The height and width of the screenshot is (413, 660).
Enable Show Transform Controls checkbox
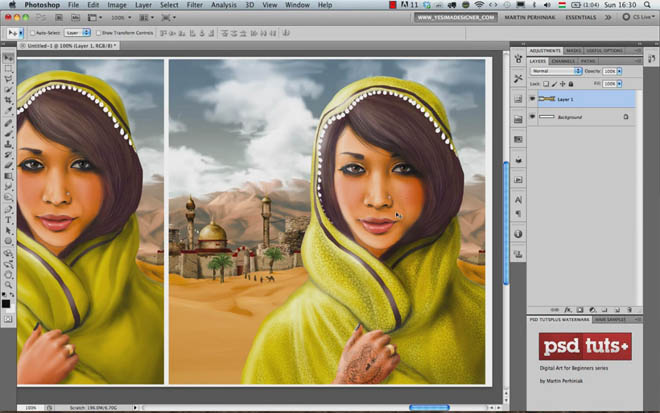[x=98, y=33]
